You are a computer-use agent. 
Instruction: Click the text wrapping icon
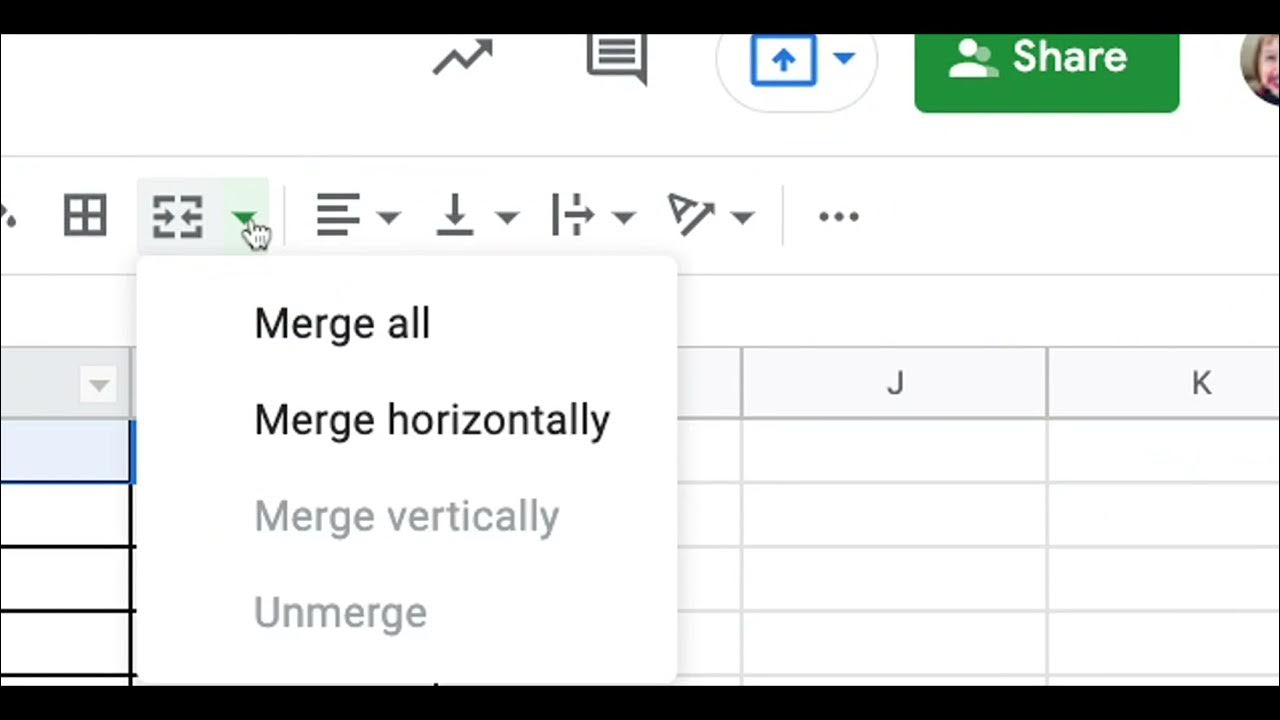click(573, 216)
